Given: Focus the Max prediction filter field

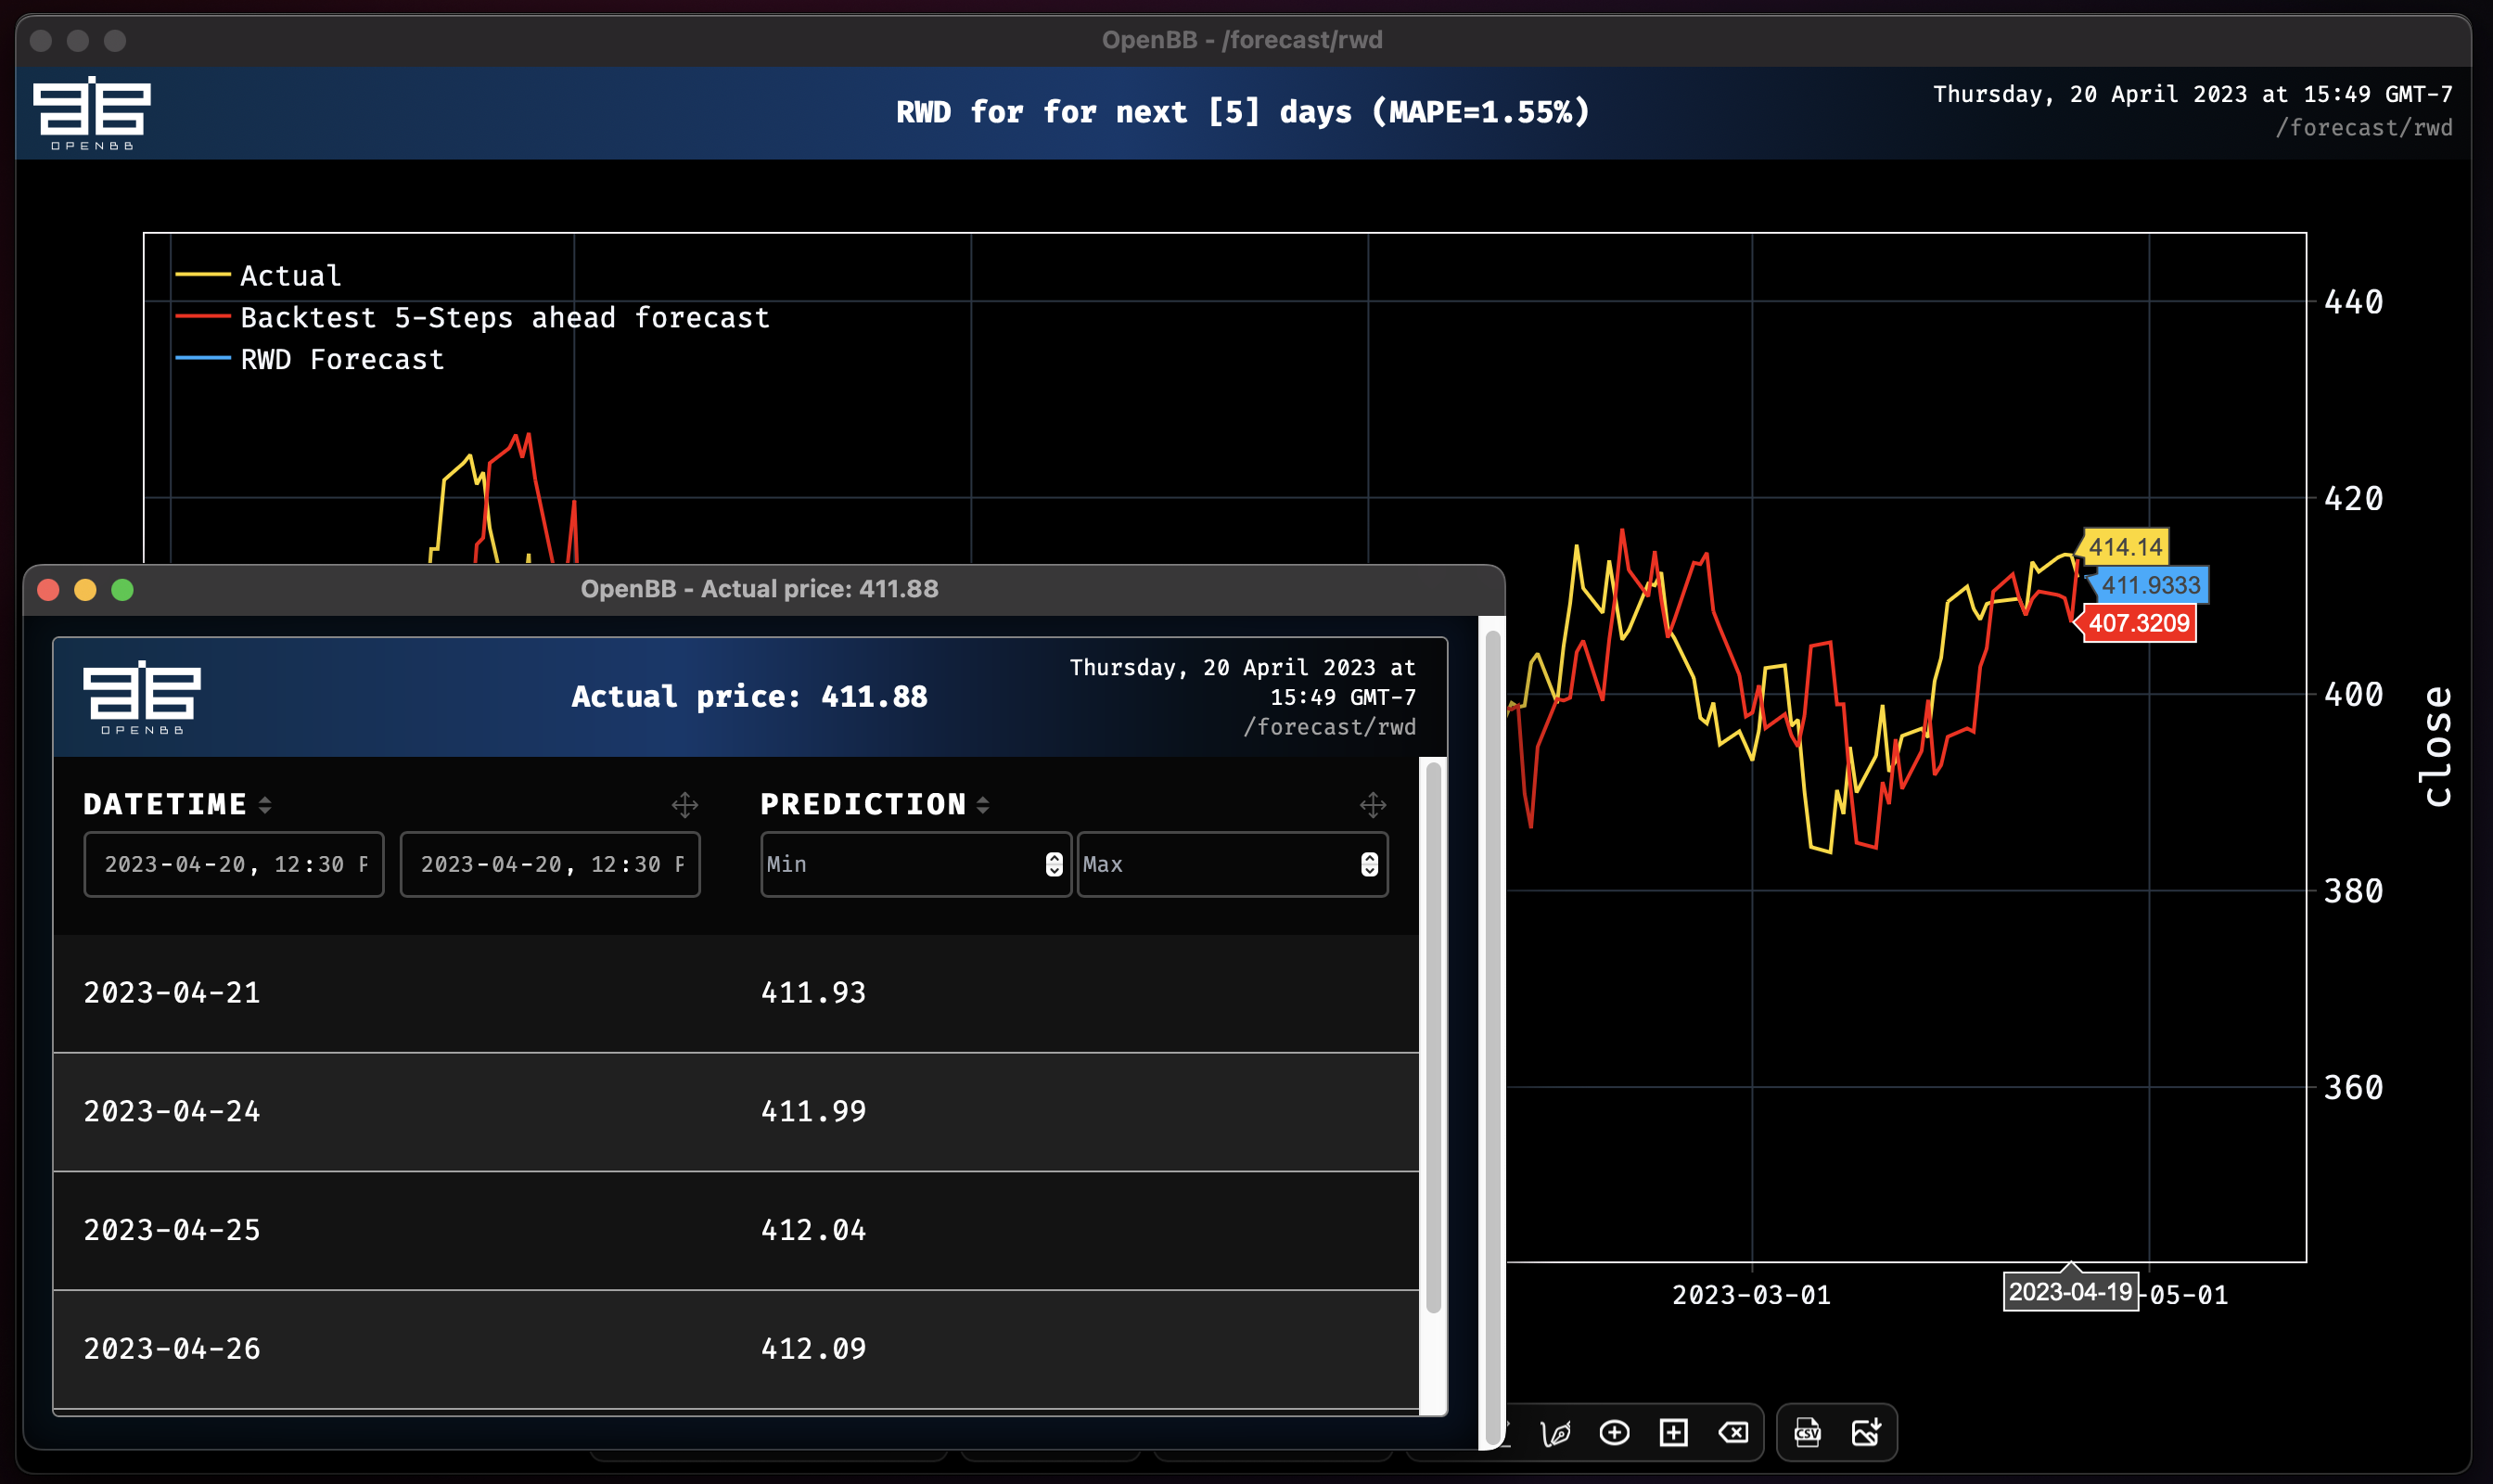Looking at the screenshot, I should pos(1232,865).
